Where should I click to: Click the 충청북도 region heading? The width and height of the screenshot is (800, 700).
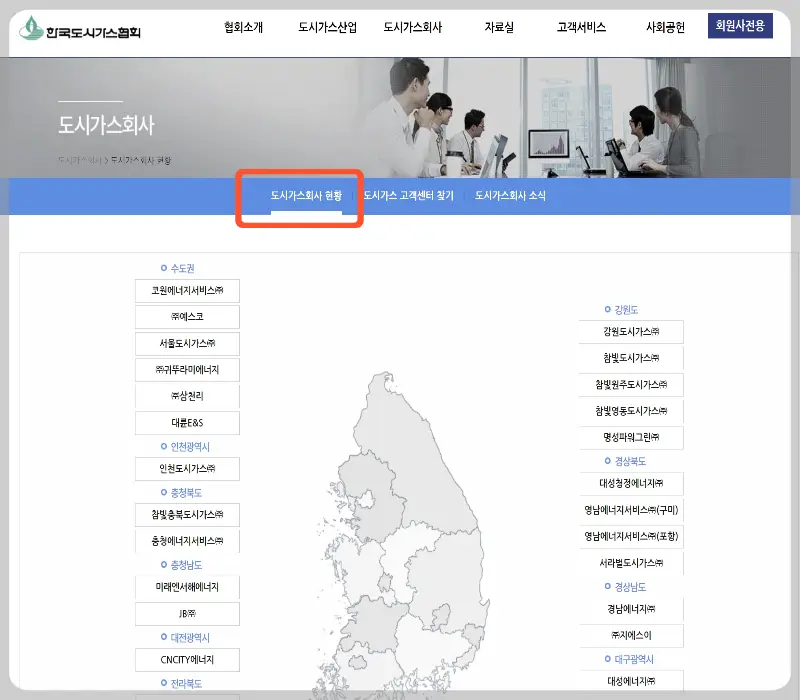[181, 493]
